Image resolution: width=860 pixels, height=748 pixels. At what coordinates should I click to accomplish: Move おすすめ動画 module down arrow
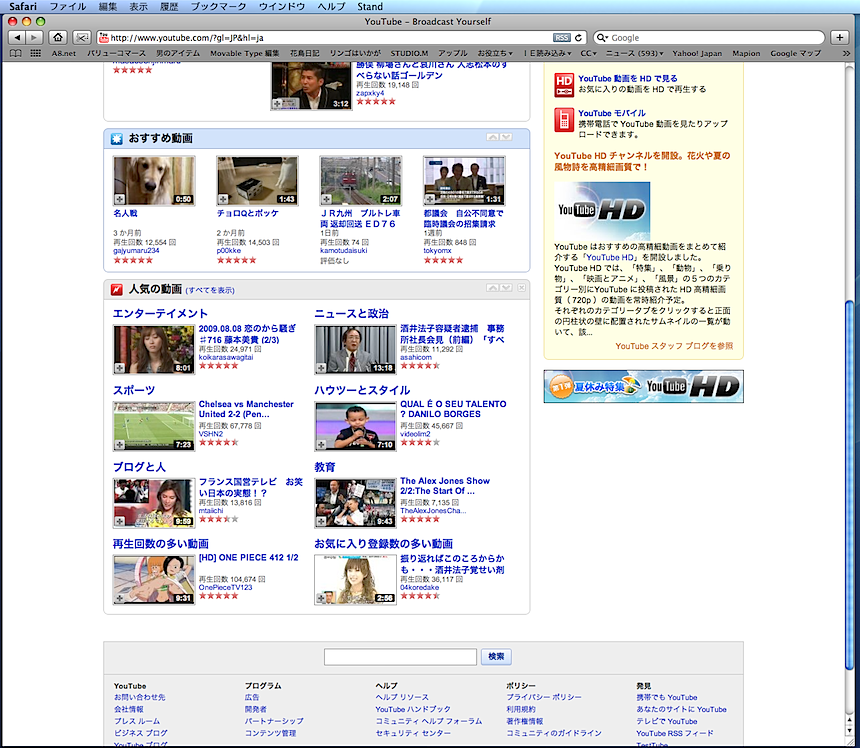(x=506, y=137)
